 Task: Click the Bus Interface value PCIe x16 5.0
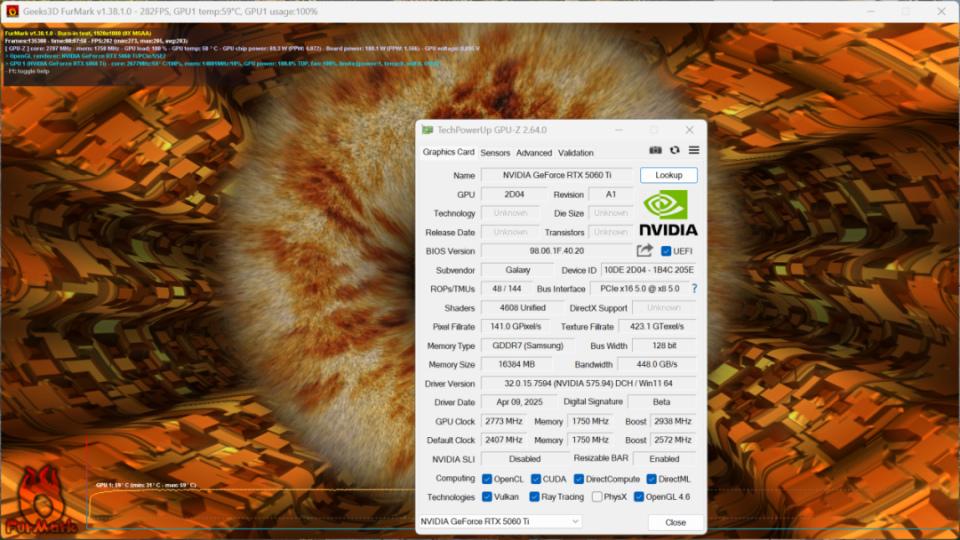[639, 289]
